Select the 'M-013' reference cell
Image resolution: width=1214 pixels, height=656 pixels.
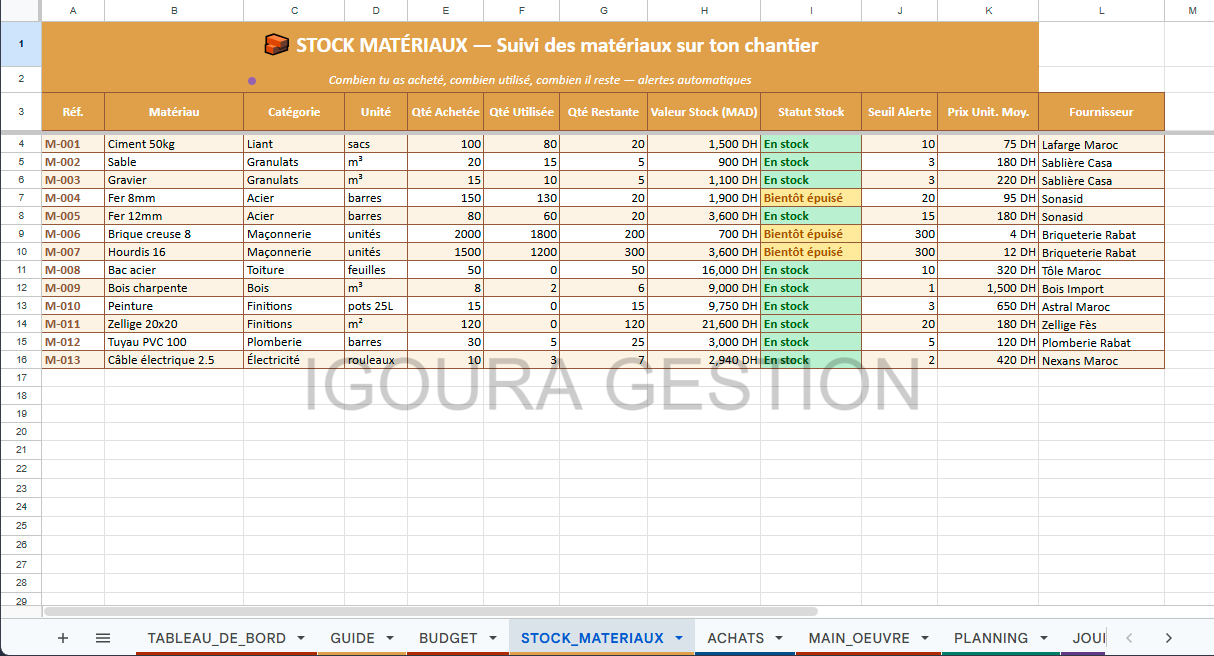[73, 360]
